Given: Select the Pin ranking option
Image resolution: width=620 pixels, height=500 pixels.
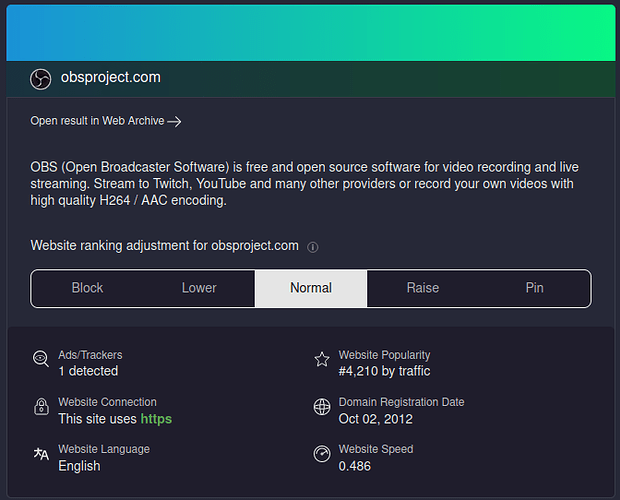Looking at the screenshot, I should coord(535,288).
